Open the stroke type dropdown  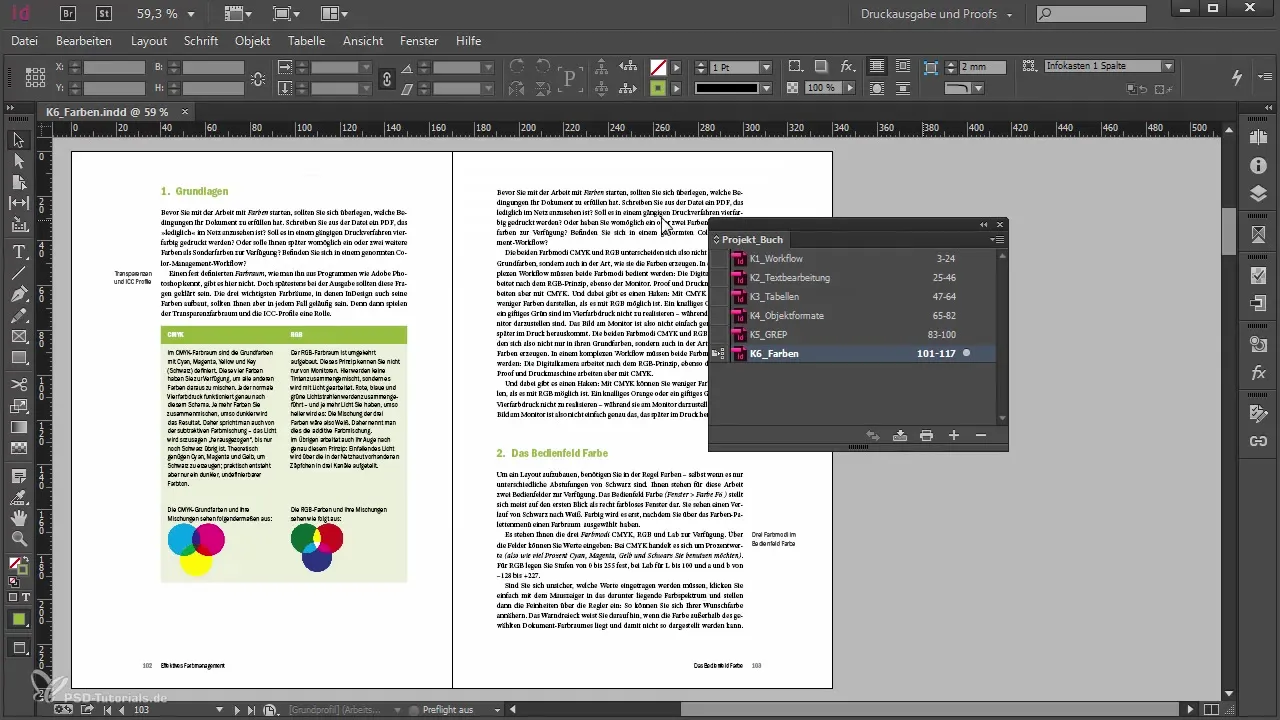coord(766,88)
